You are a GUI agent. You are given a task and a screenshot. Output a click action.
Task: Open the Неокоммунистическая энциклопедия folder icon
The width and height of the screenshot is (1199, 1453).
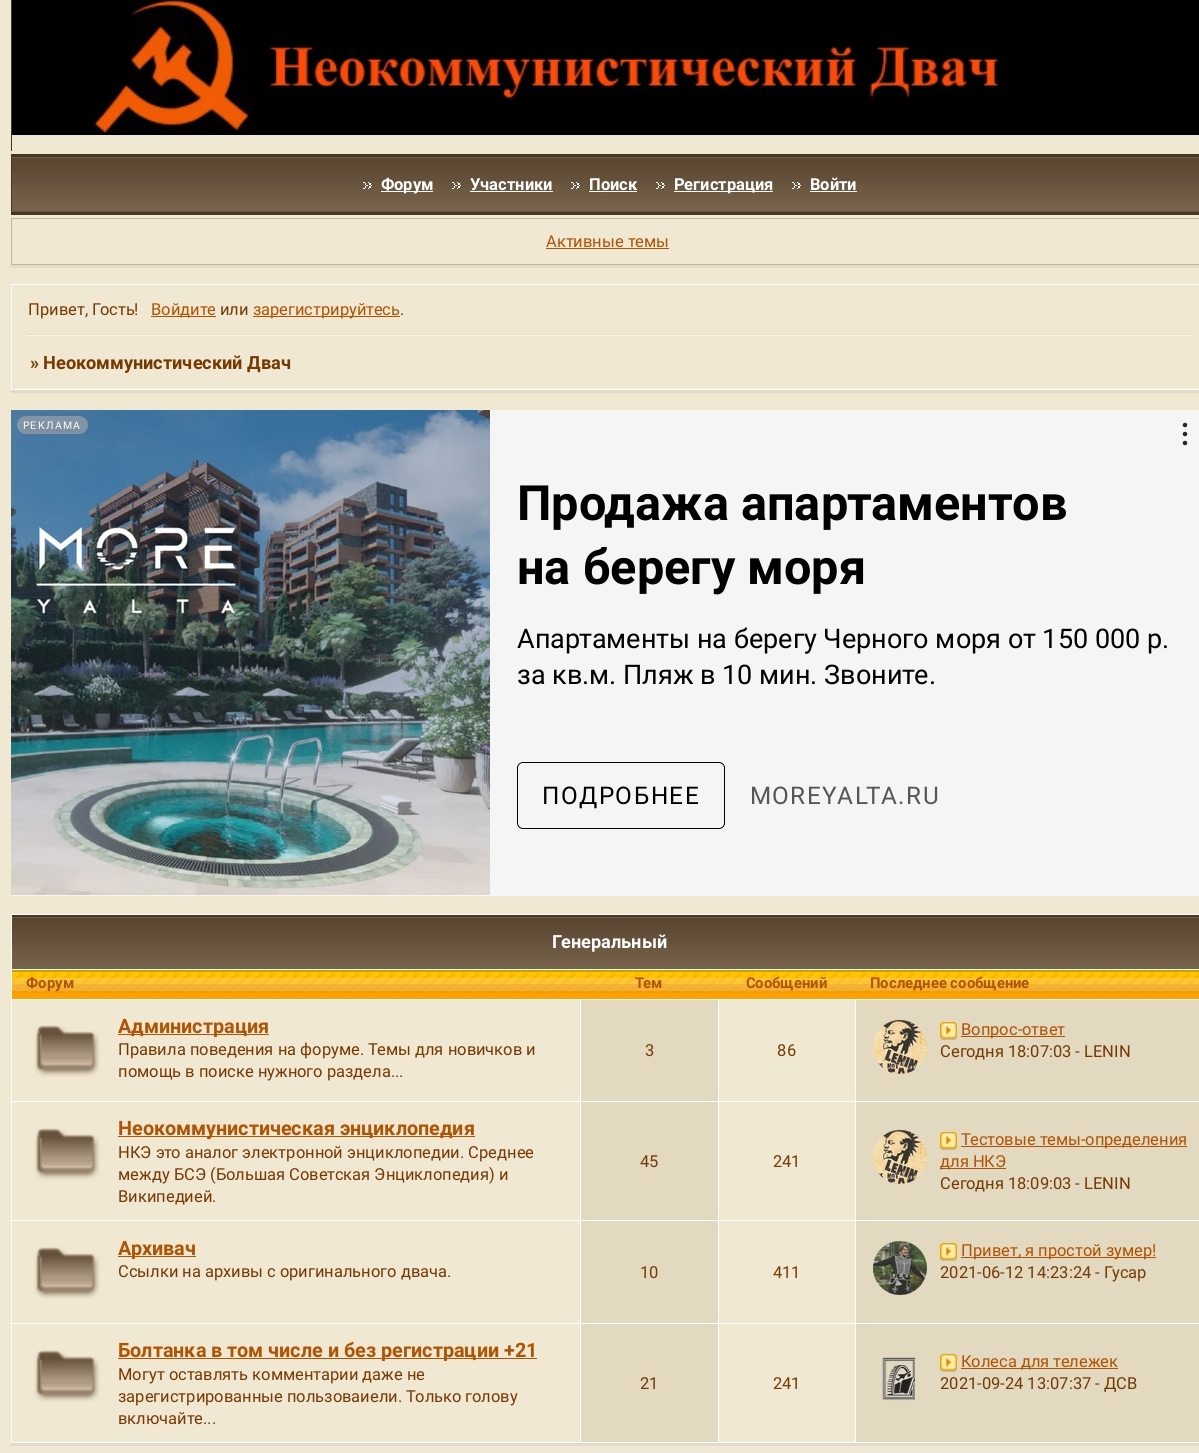(x=66, y=1151)
